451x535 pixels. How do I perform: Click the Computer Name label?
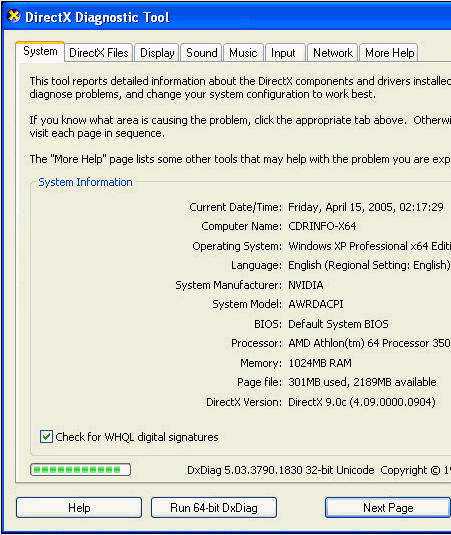[242, 226]
